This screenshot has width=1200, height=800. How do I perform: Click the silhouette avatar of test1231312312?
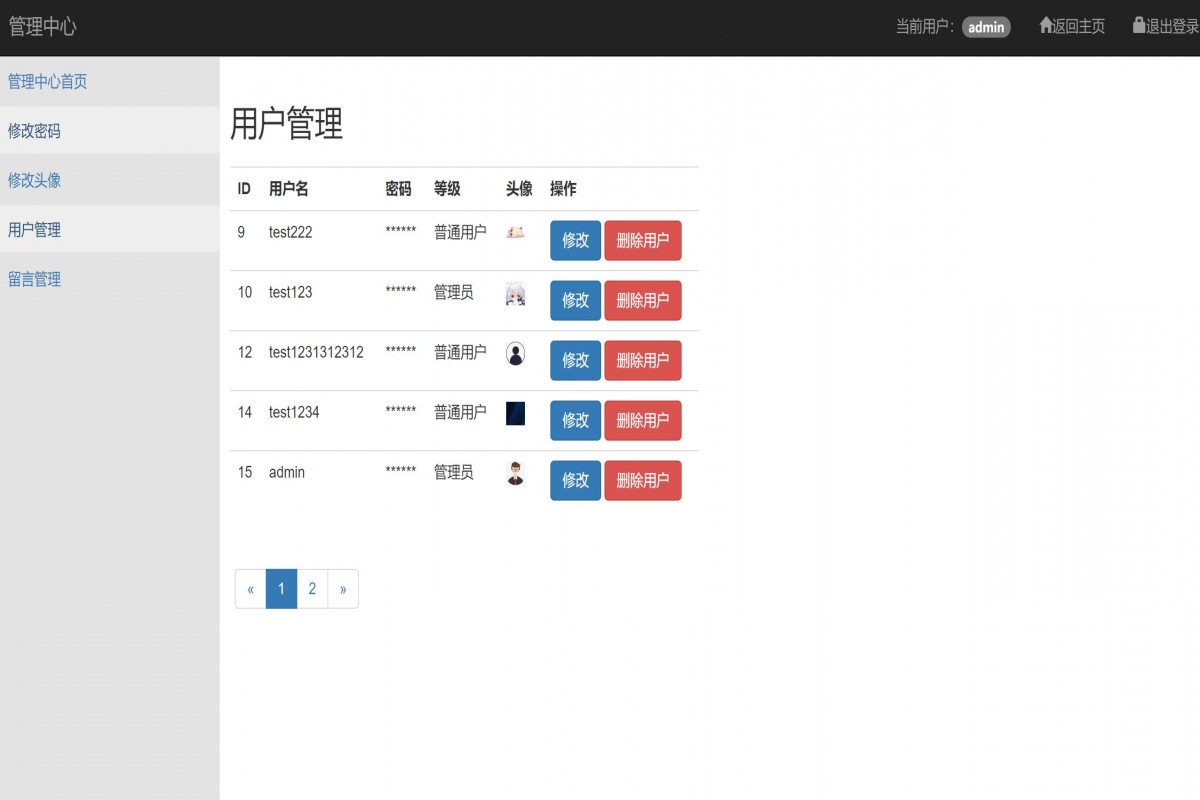click(515, 353)
